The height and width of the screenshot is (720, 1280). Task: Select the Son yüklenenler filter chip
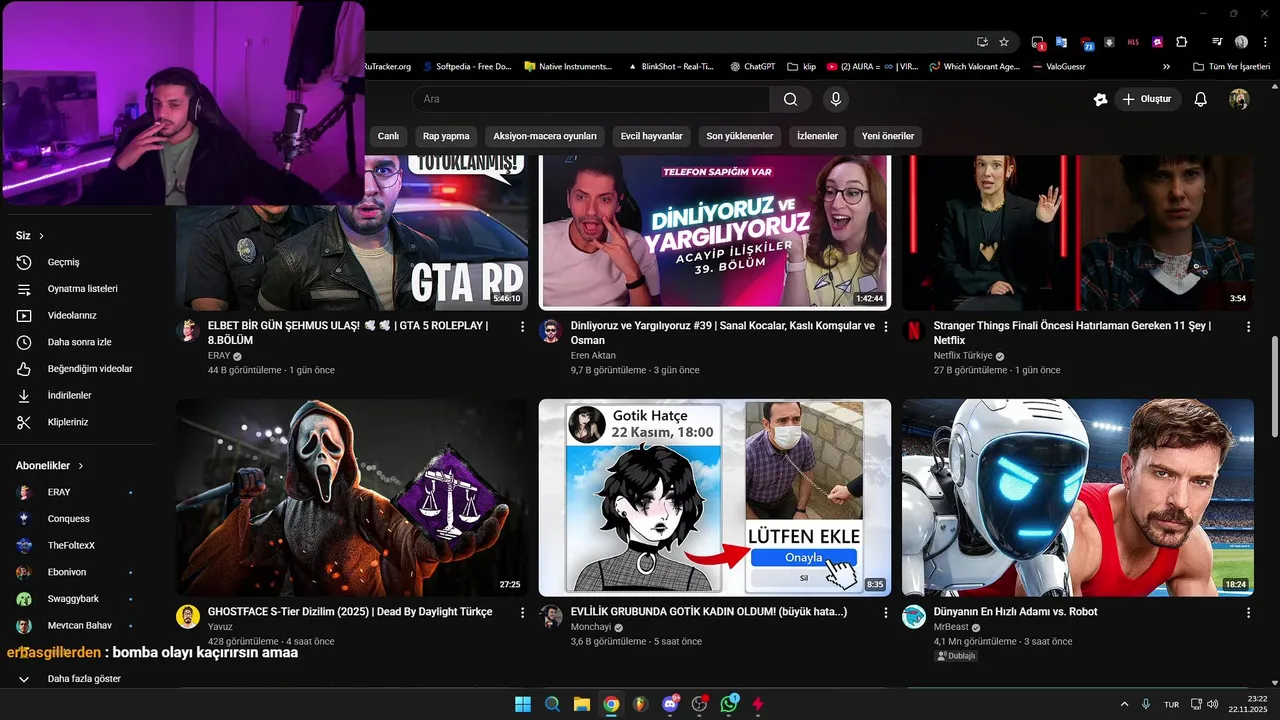pyautogui.click(x=740, y=136)
